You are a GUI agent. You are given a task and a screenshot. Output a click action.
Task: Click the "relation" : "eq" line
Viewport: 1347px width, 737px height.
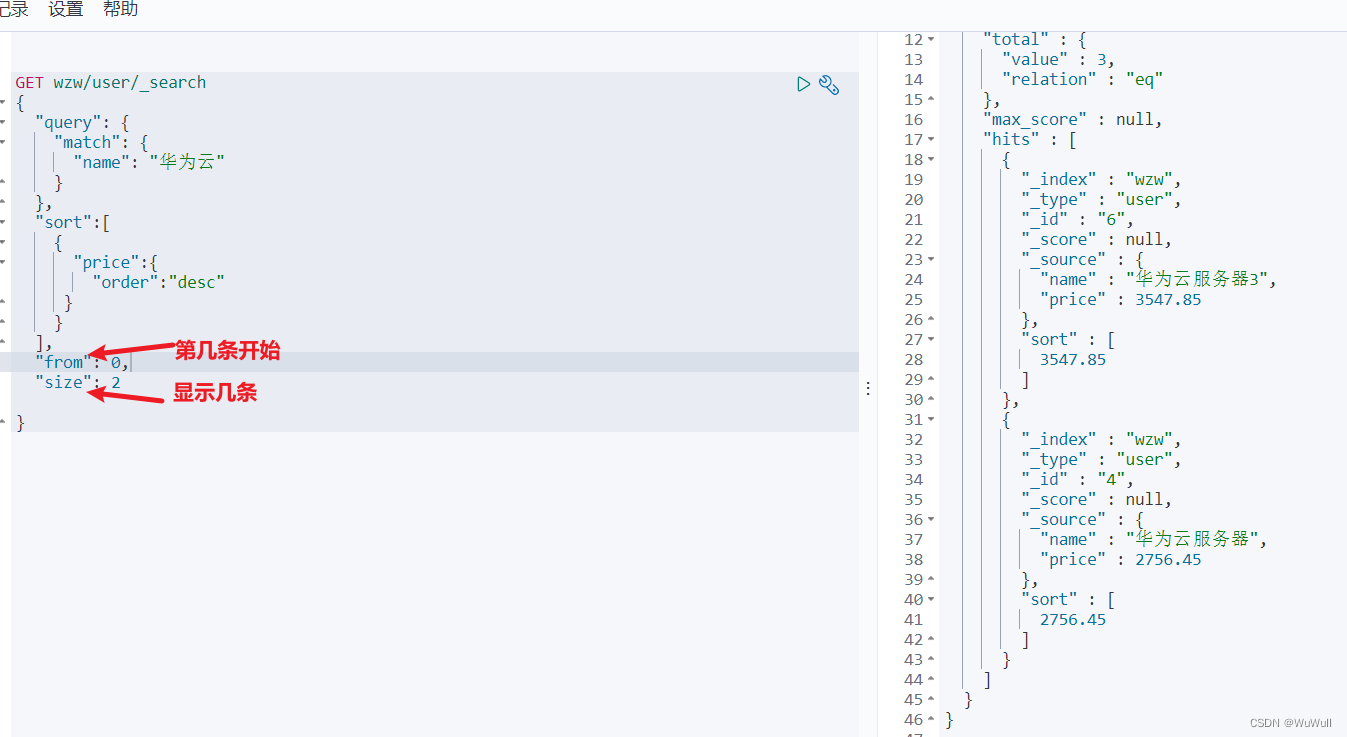pyautogui.click(x=1083, y=80)
